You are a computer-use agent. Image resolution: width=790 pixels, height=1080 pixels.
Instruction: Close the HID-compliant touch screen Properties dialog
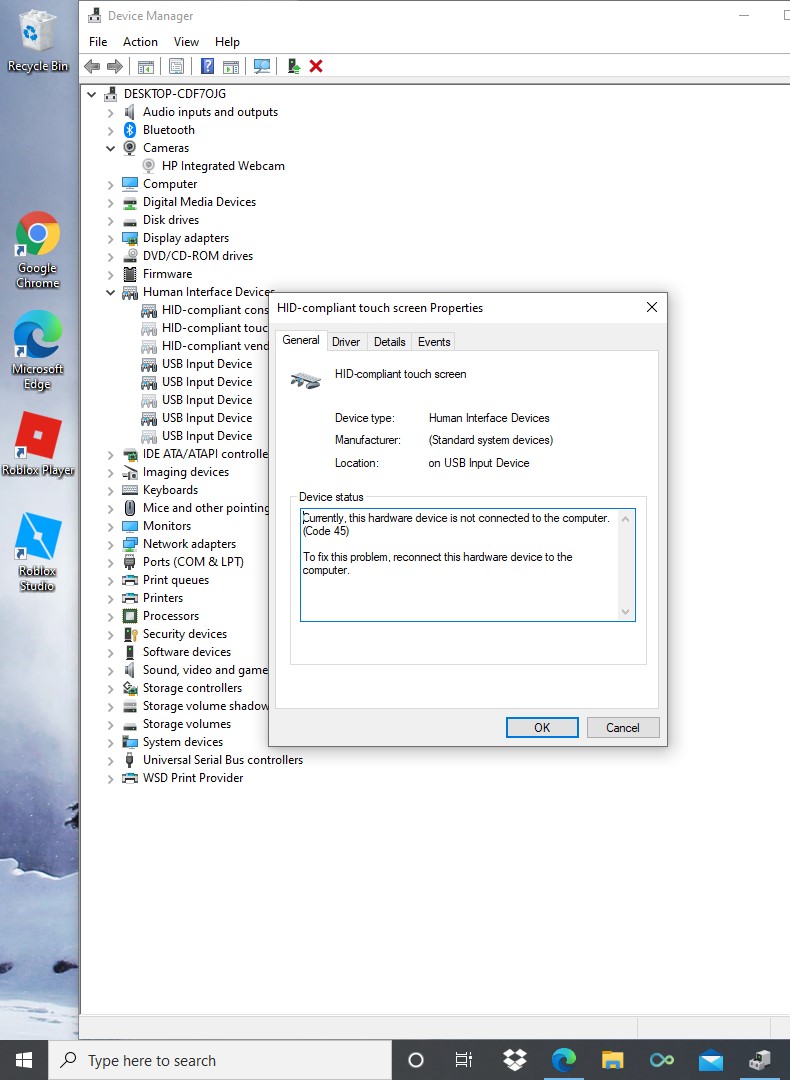pyautogui.click(x=652, y=307)
